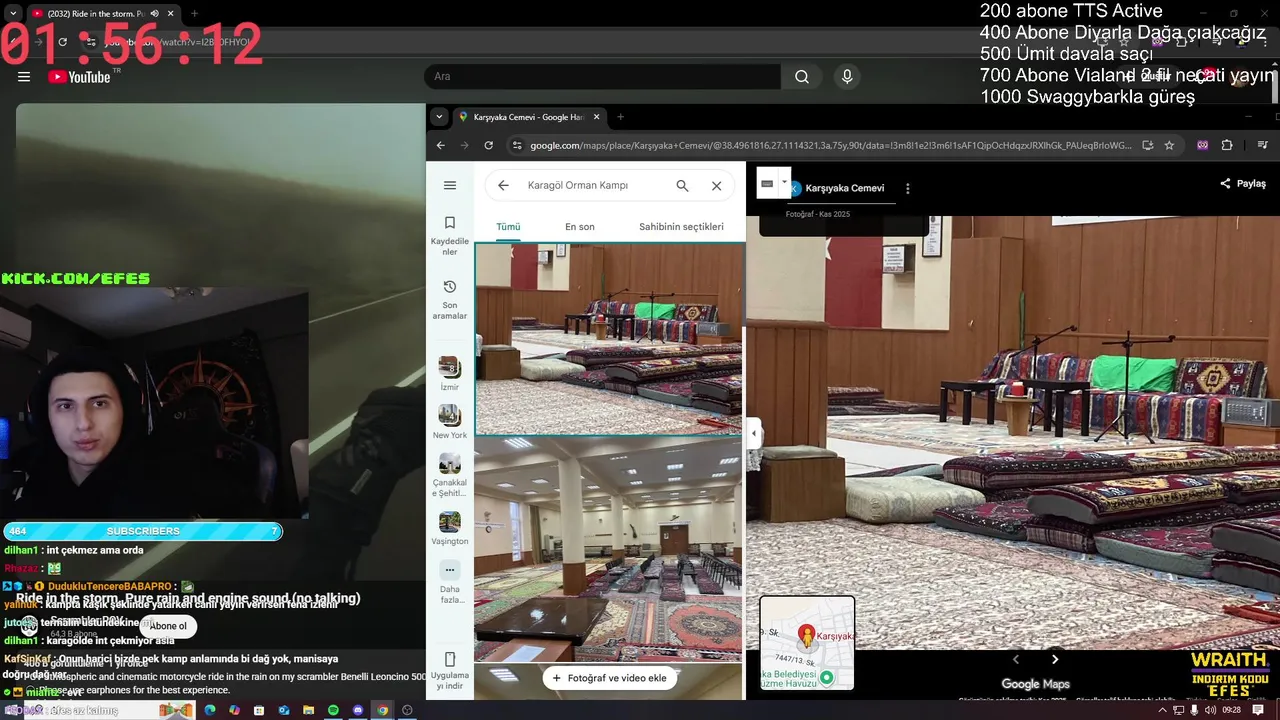This screenshot has width=1280, height=720.
Task: Click install app icon in Maps address bar
Action: click(1148, 145)
